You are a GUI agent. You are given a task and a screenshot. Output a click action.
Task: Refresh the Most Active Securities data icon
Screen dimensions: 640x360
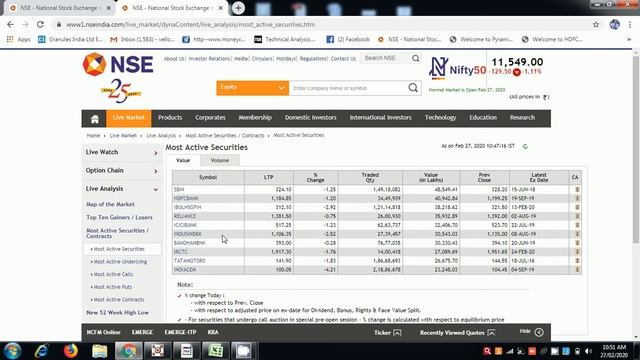(x=525, y=146)
